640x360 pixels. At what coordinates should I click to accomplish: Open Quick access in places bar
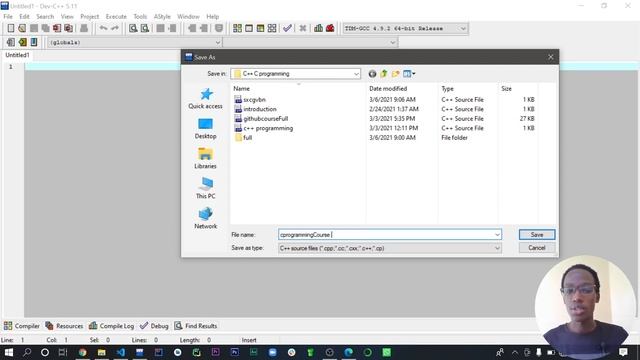click(x=205, y=98)
